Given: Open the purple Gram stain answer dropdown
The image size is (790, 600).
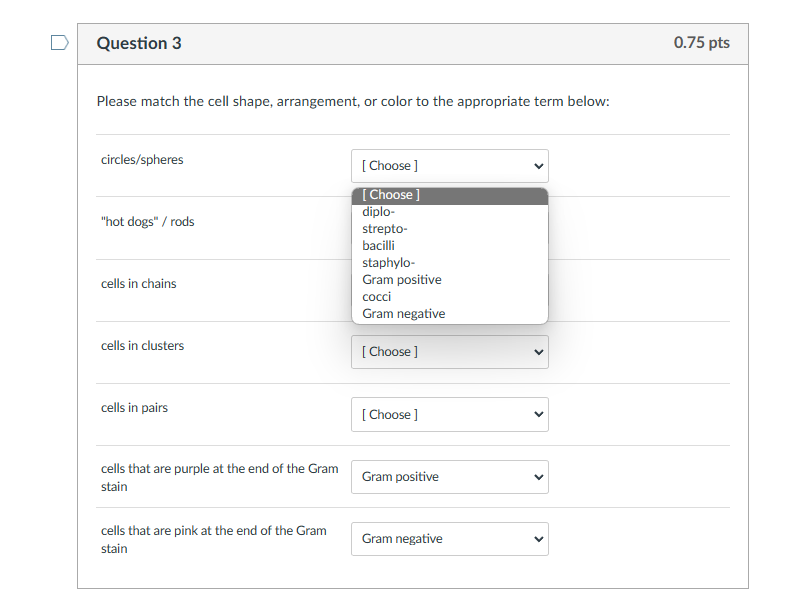Looking at the screenshot, I should (449, 477).
